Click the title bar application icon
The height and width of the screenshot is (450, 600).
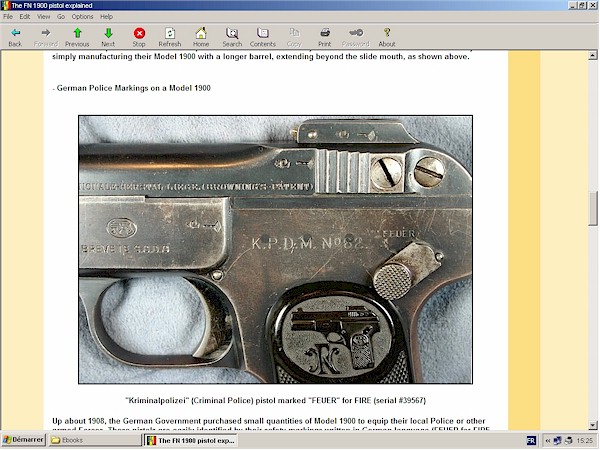(x=5, y=5)
